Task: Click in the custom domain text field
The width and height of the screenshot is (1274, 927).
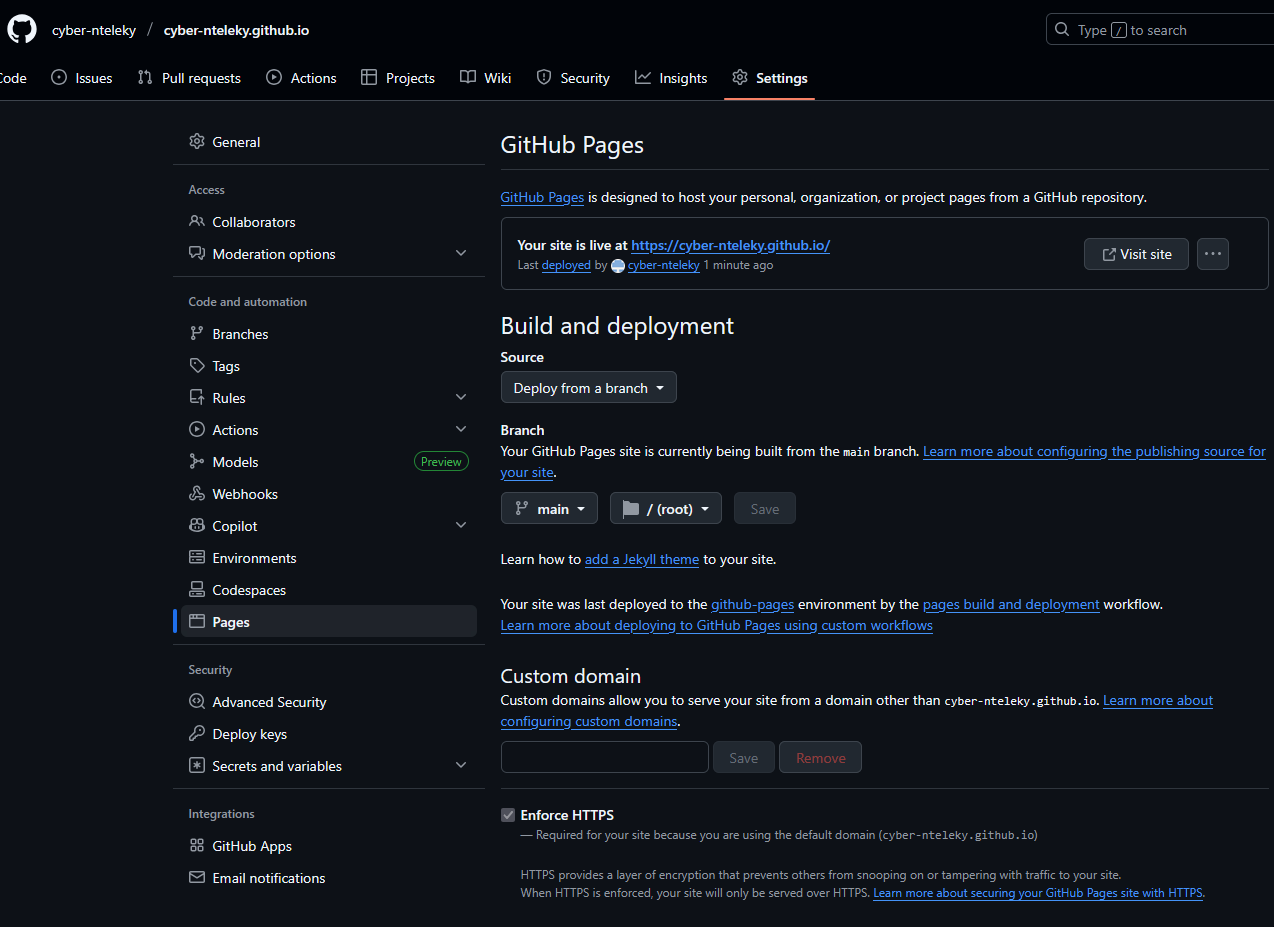Action: 605,758
